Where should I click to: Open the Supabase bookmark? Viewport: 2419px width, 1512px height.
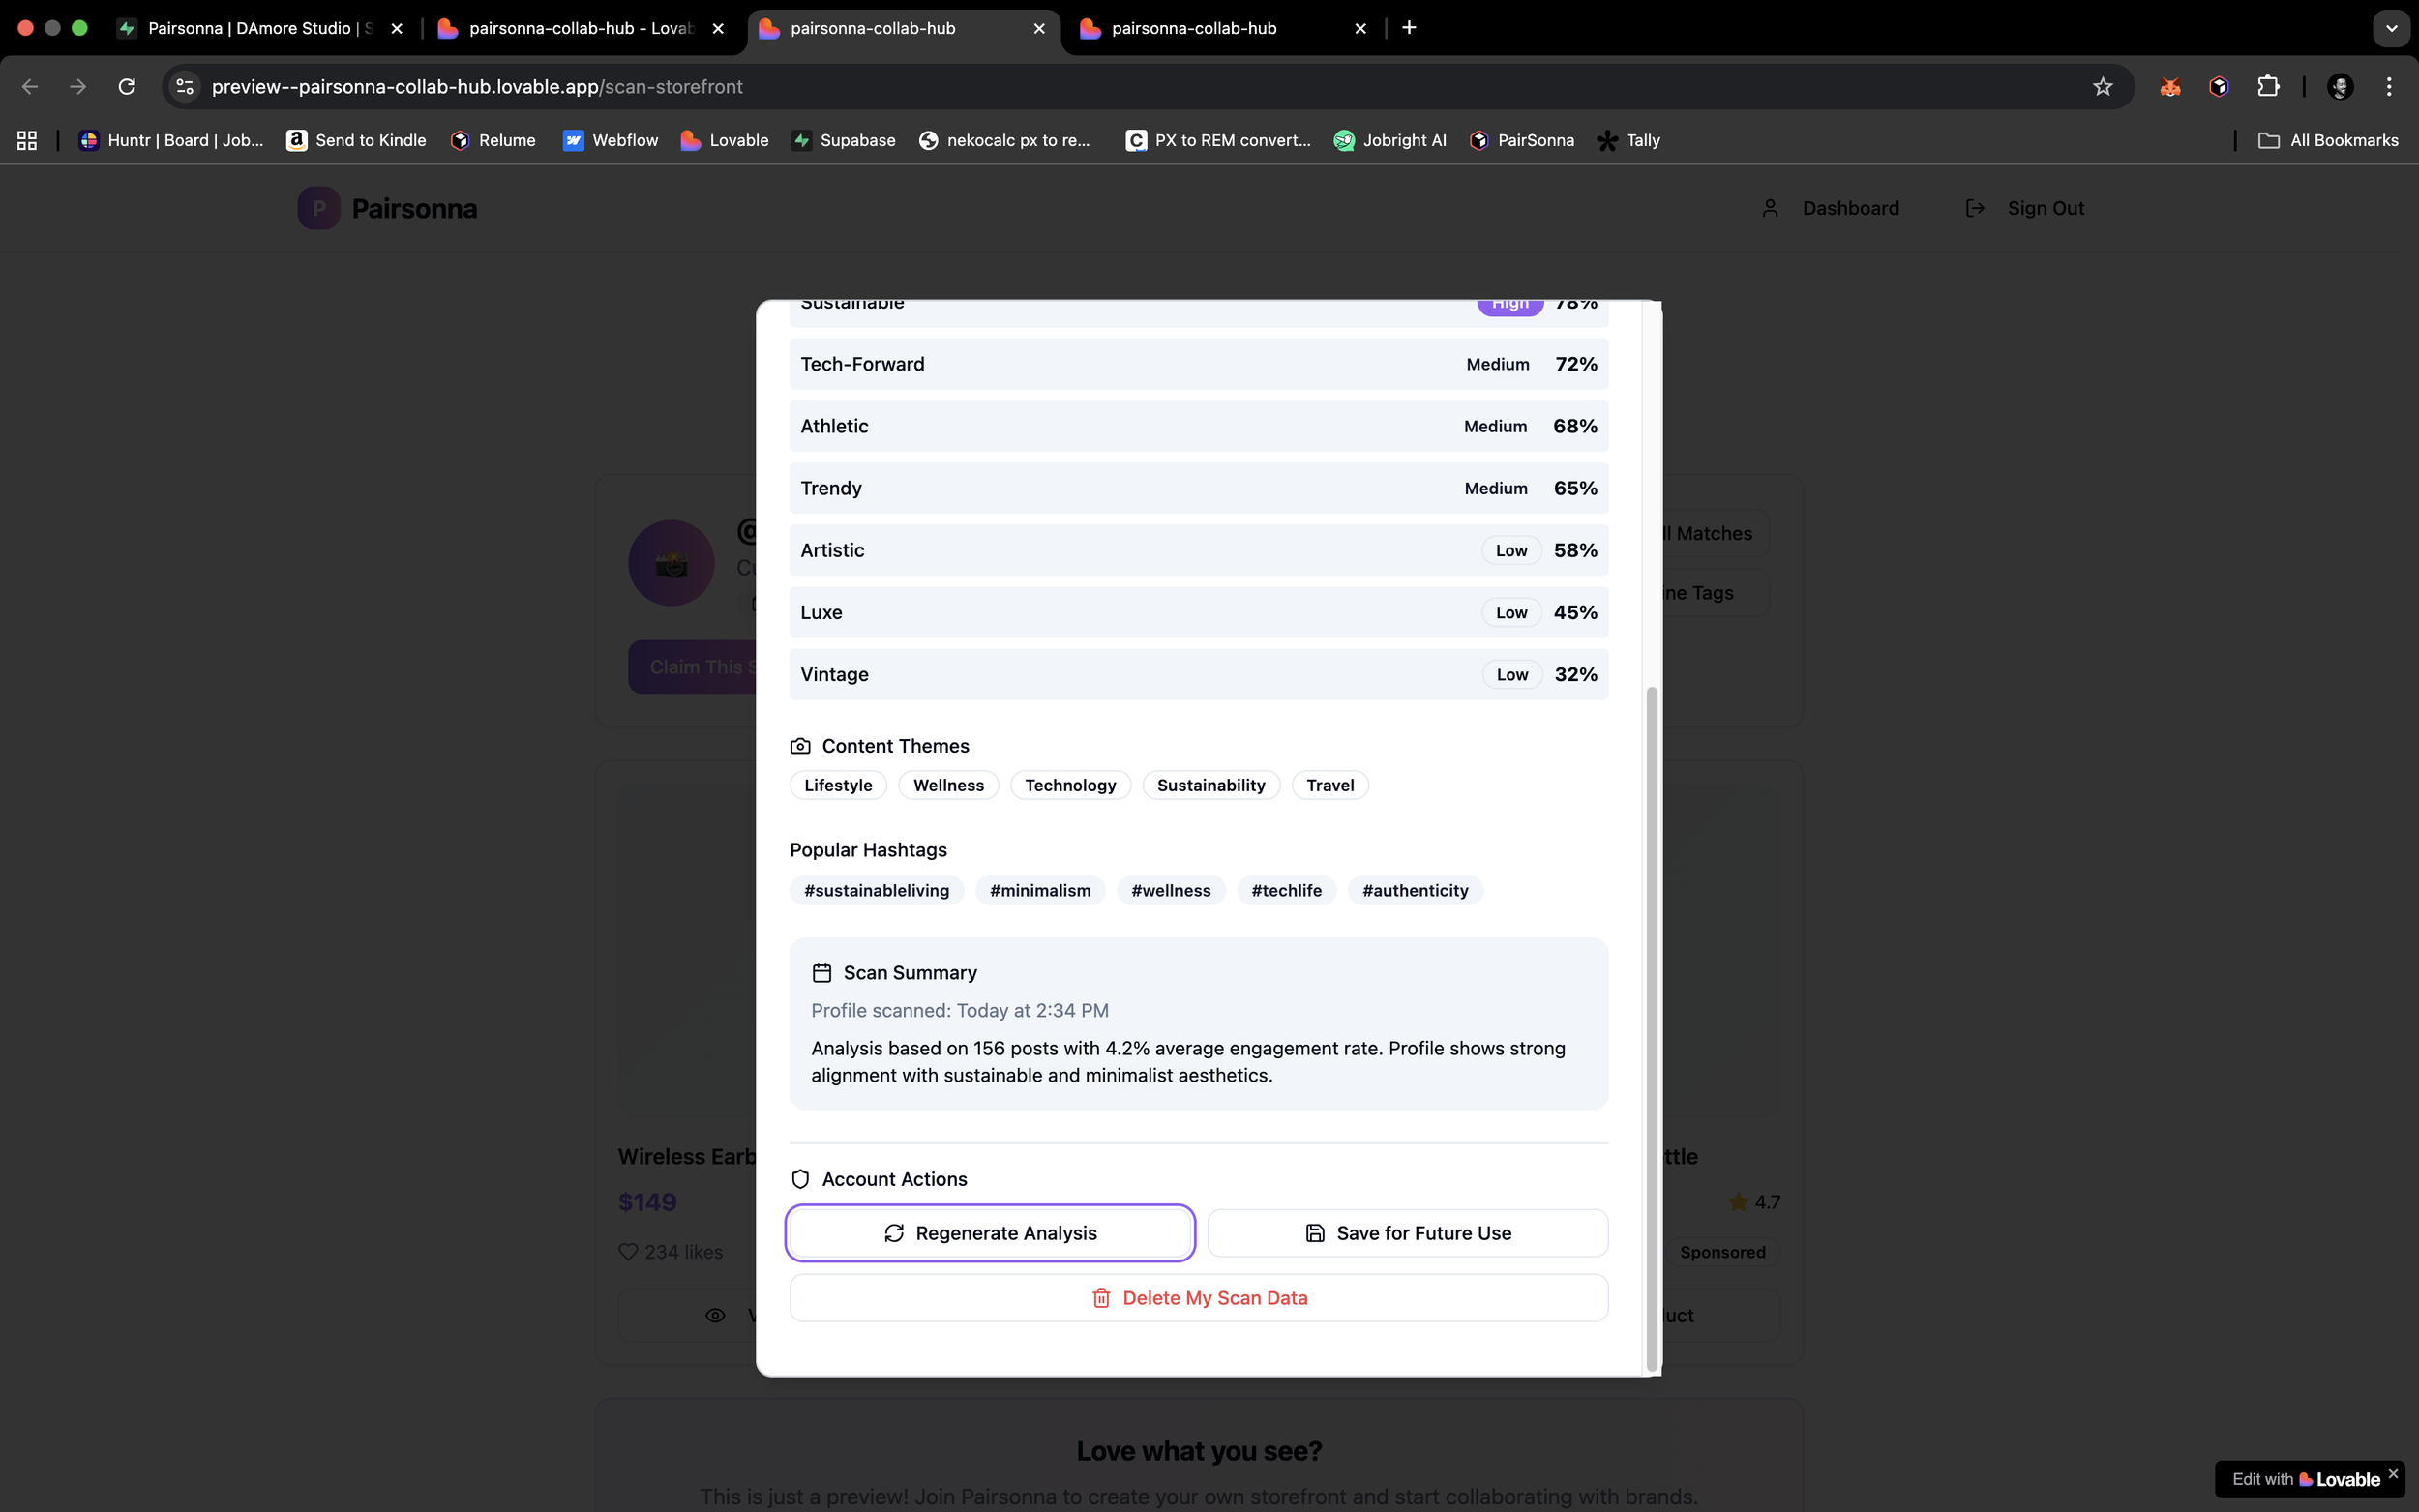[843, 141]
